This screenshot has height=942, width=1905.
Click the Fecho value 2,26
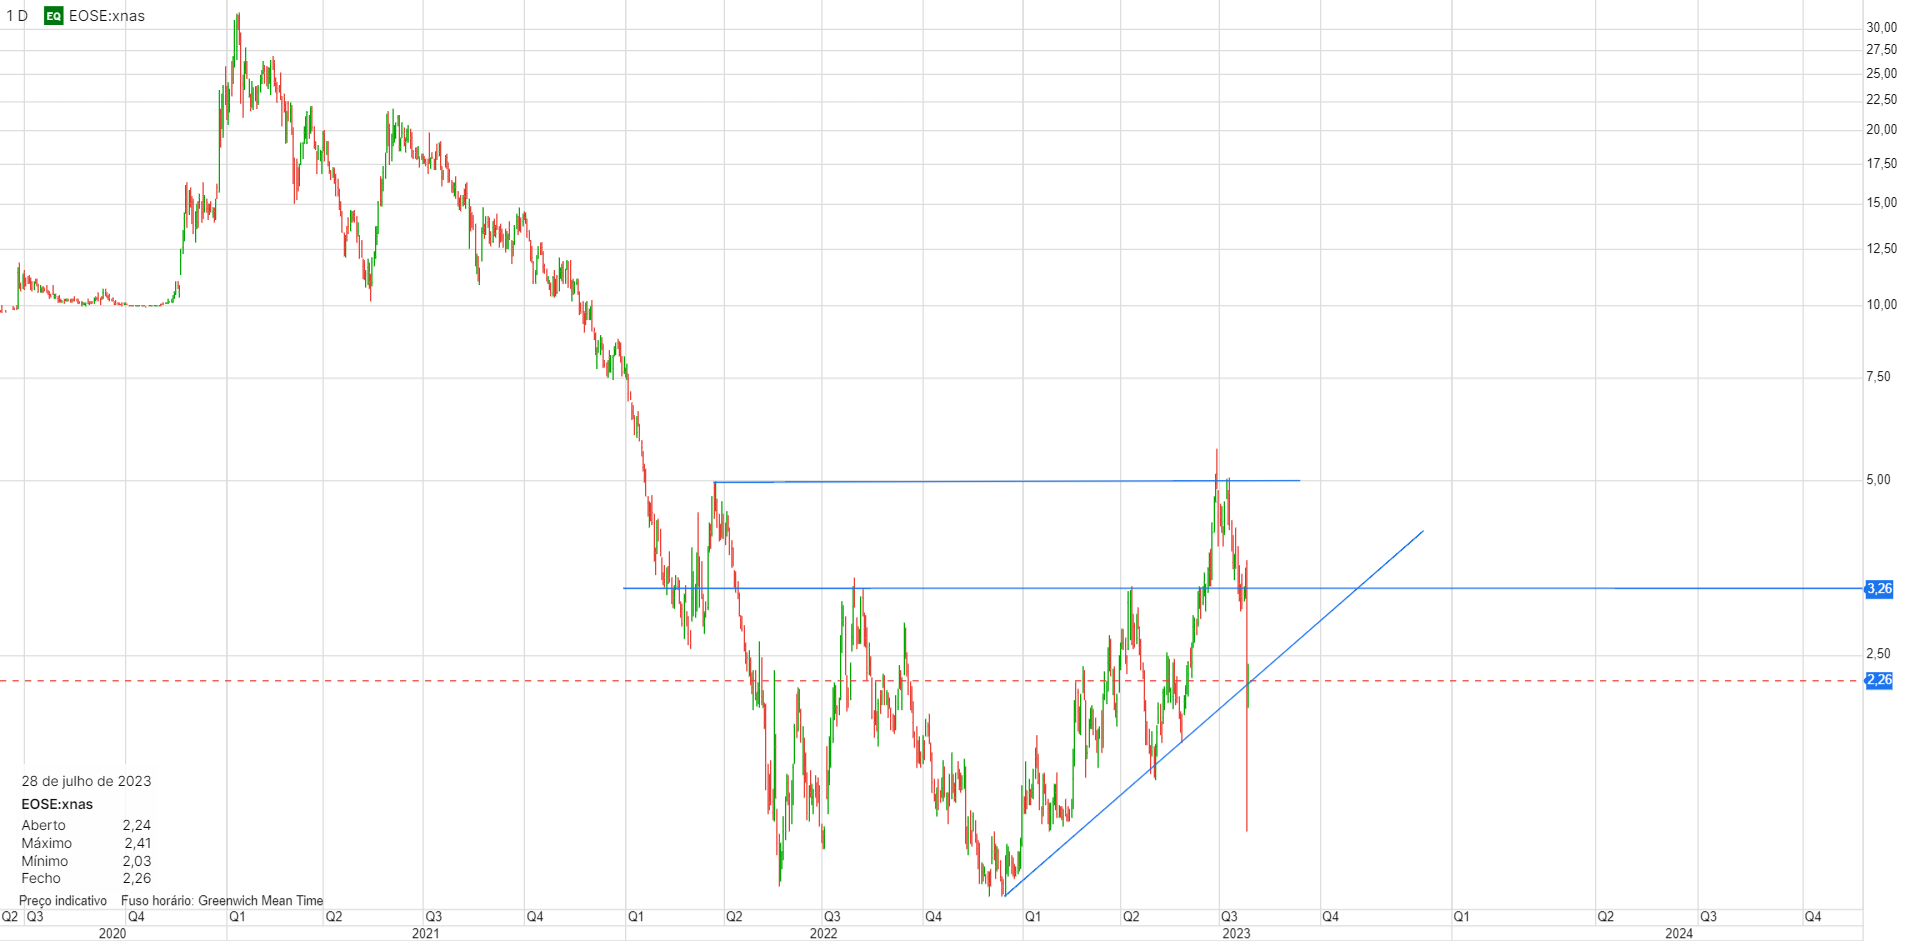click(137, 879)
